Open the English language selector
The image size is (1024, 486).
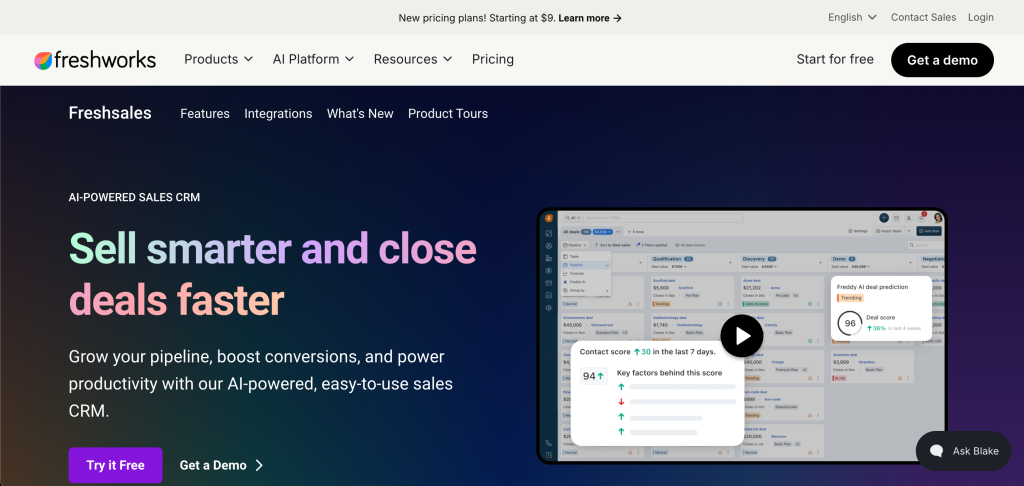coord(852,18)
